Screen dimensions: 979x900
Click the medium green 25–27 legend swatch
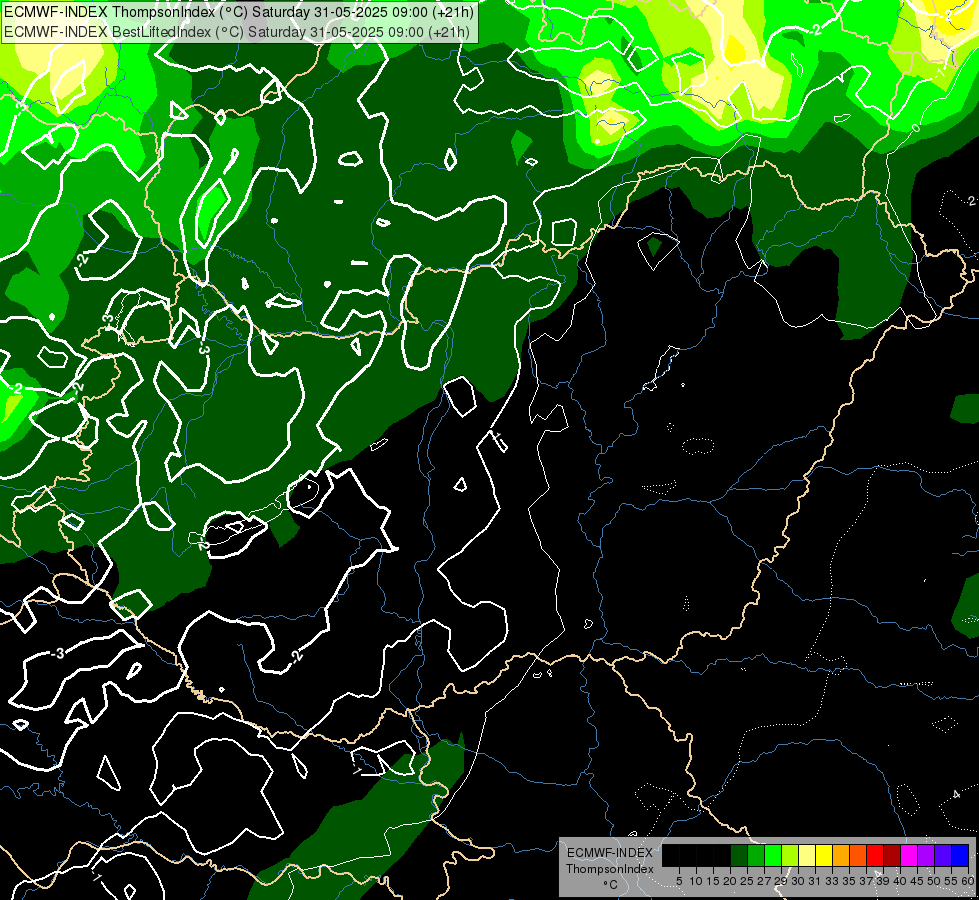pyautogui.click(x=756, y=856)
